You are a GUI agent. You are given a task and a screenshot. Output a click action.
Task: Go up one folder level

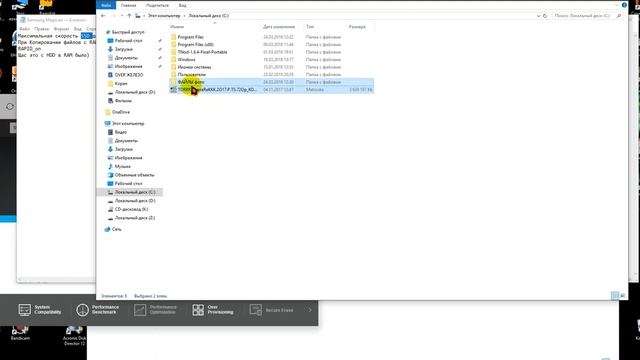pos(129,16)
